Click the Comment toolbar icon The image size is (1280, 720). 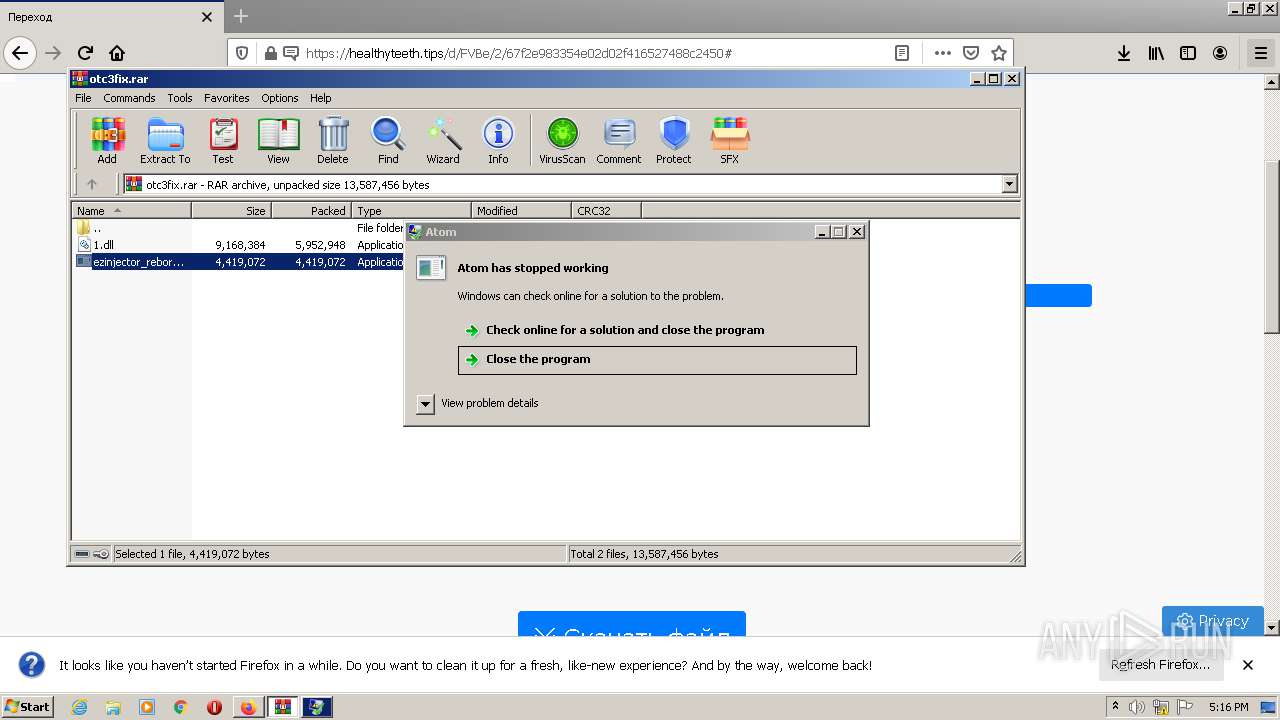pyautogui.click(x=619, y=140)
